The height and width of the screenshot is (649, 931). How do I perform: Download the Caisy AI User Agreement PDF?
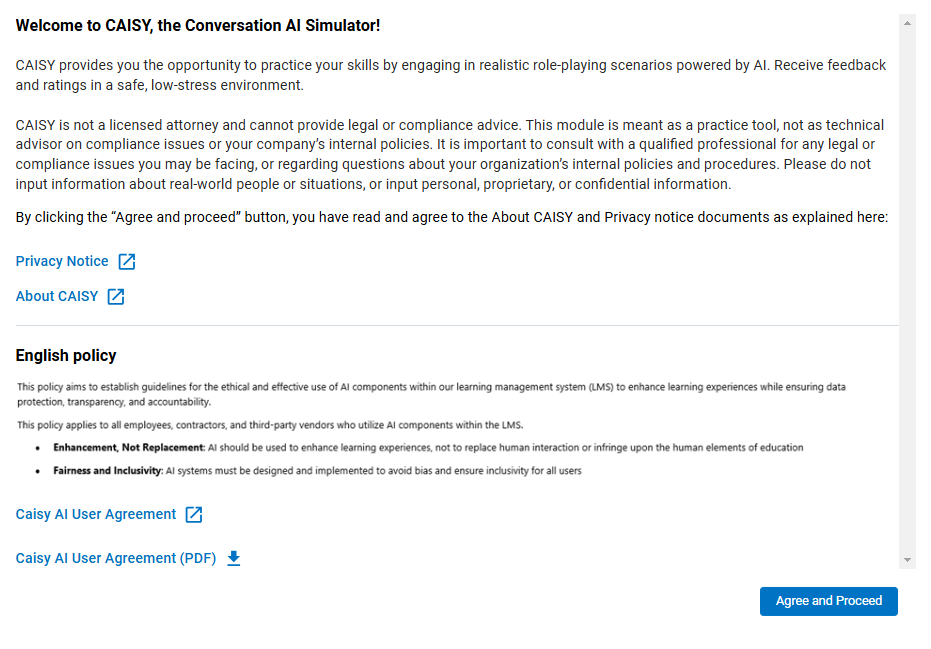pos(115,558)
